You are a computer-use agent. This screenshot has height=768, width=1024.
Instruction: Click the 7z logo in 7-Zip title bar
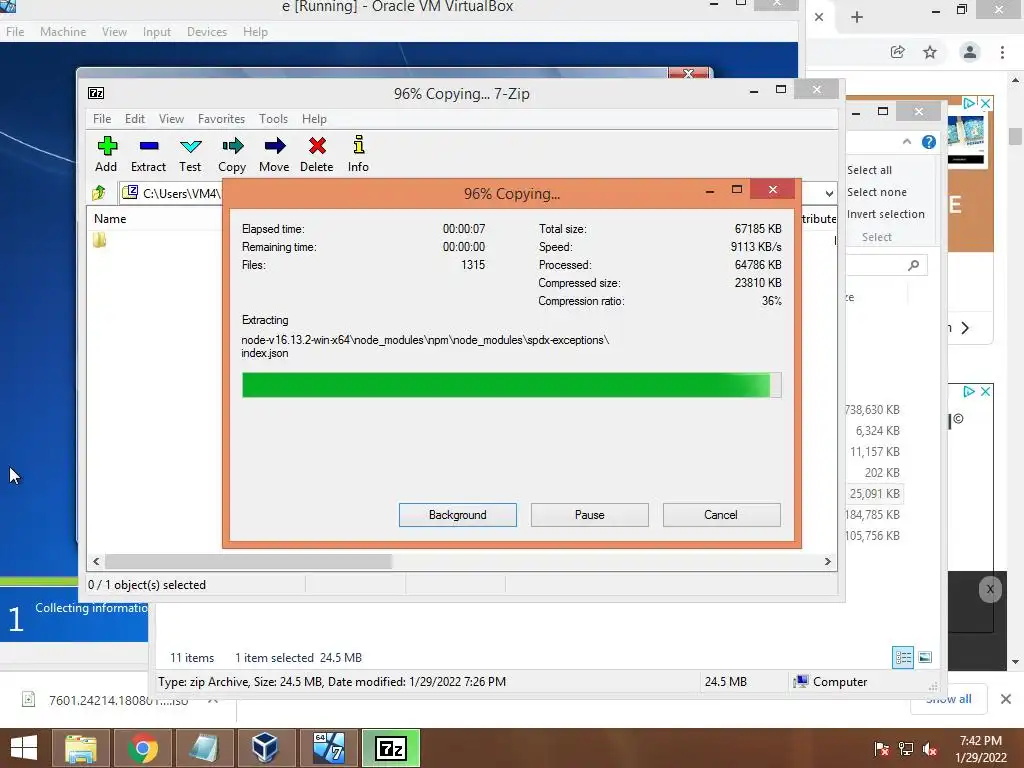tap(96, 93)
